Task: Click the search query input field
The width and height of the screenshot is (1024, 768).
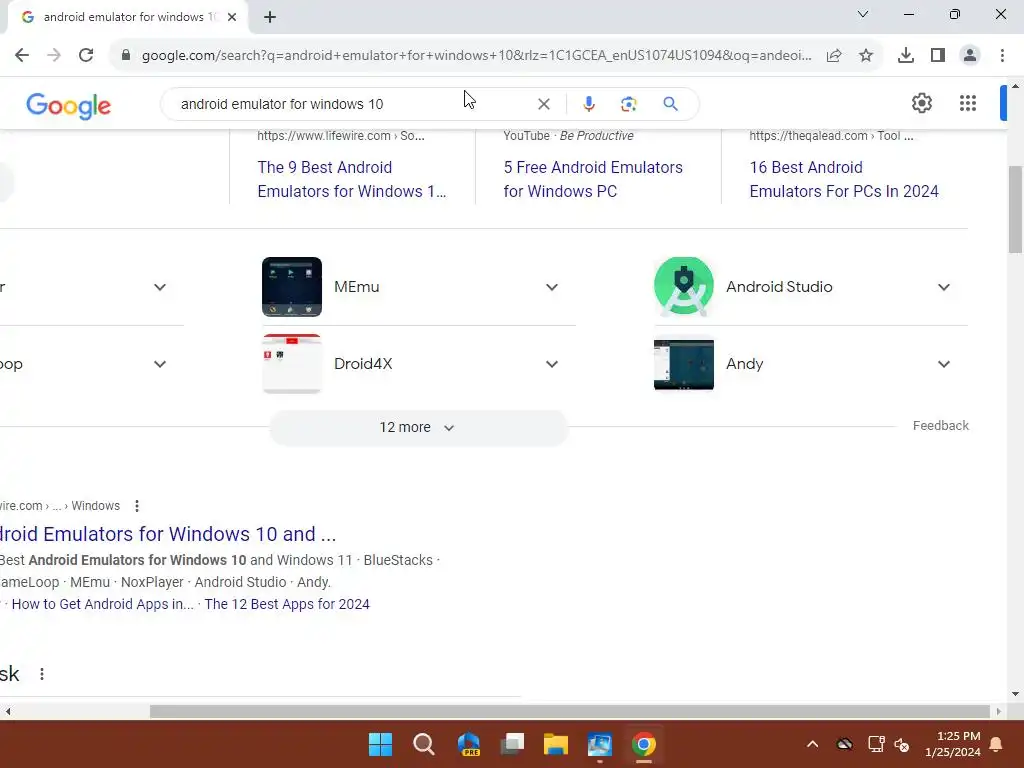Action: (353, 104)
